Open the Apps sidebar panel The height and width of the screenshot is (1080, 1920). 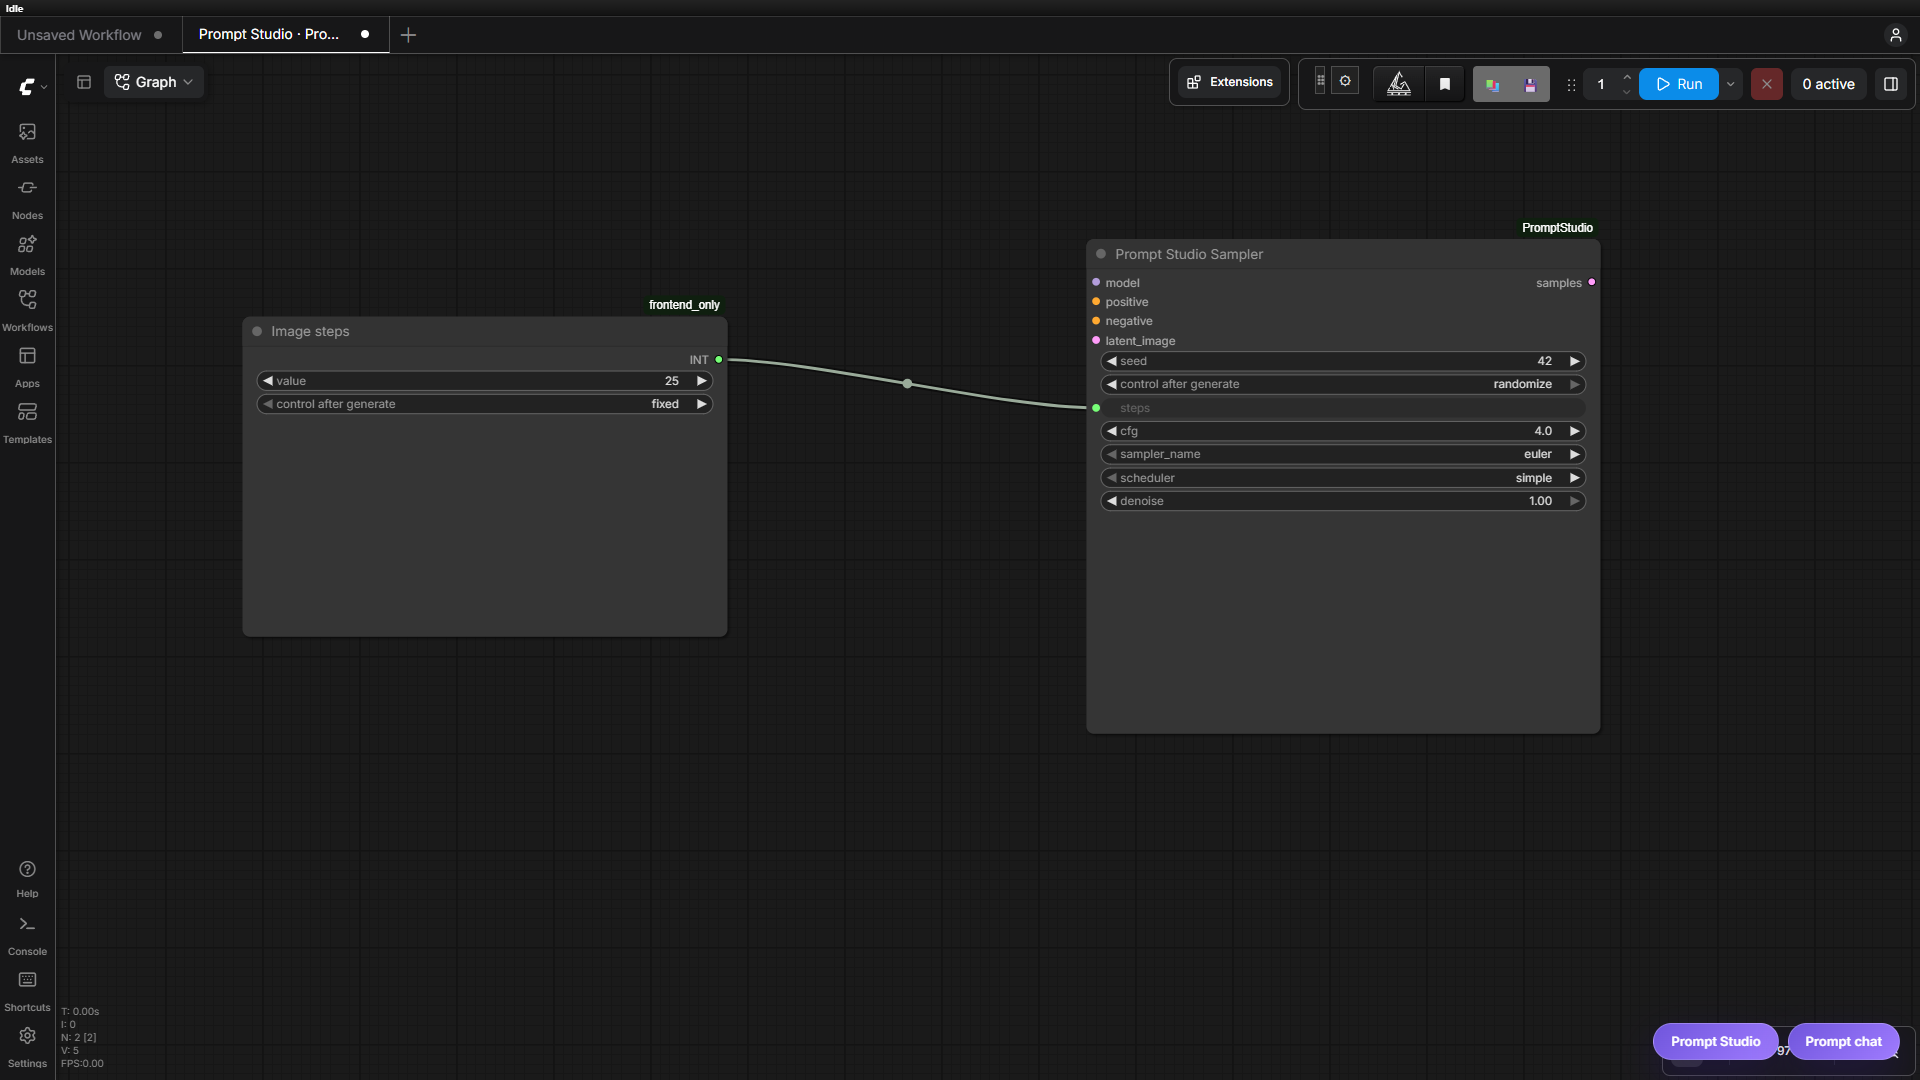27,367
